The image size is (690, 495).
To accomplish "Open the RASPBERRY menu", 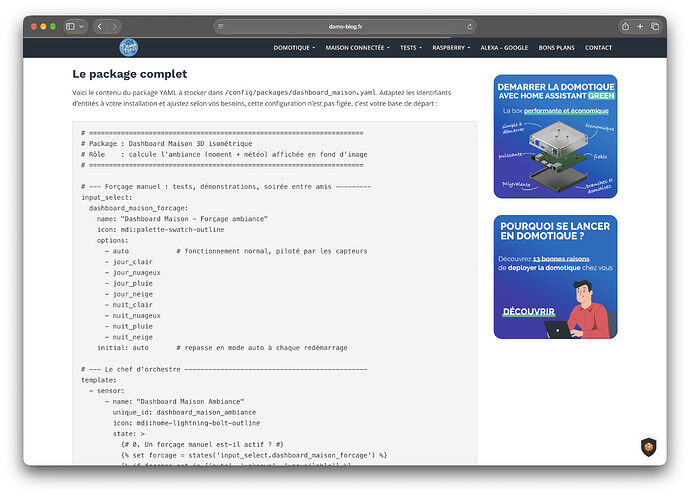I will click(x=451, y=48).
